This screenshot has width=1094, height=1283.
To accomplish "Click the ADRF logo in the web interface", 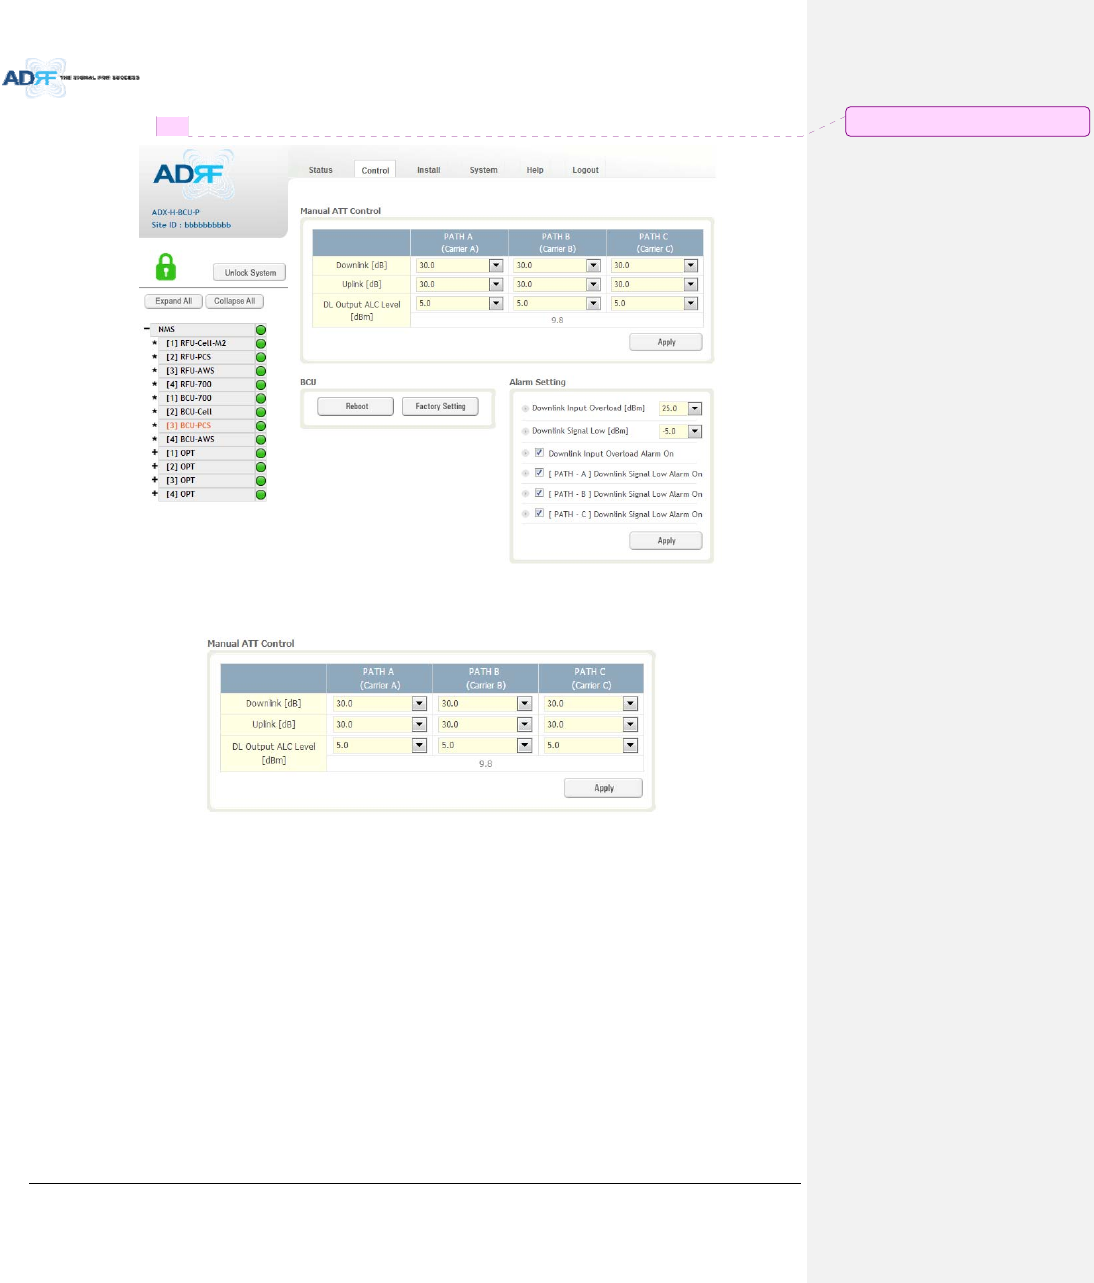I will tap(193, 174).
